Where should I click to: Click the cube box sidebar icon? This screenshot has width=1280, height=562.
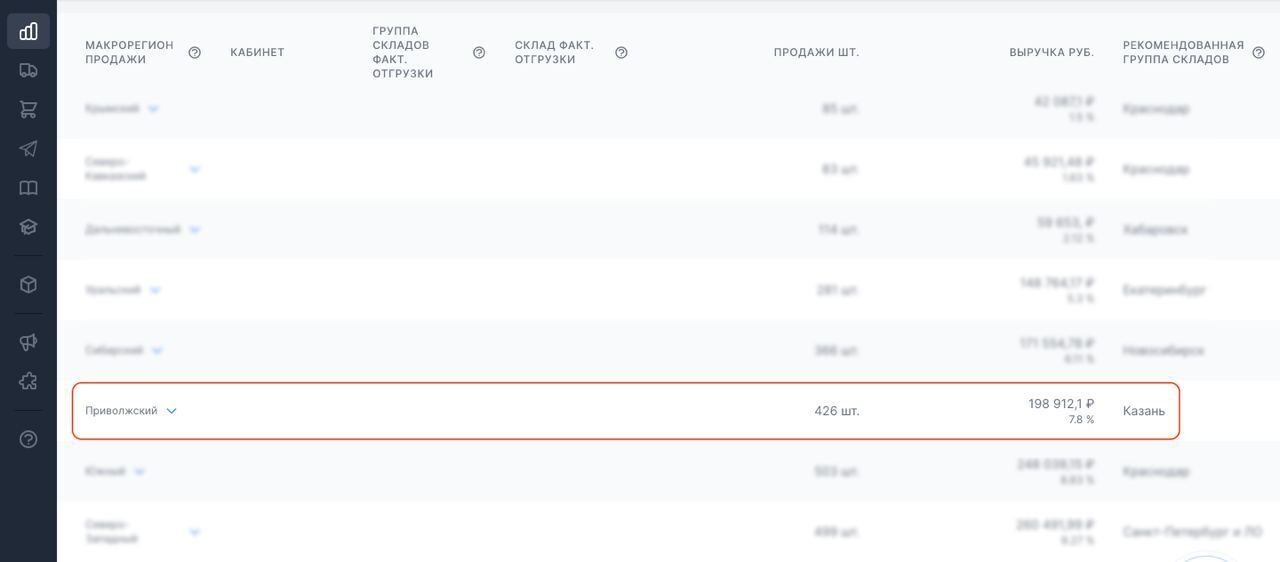click(x=28, y=284)
